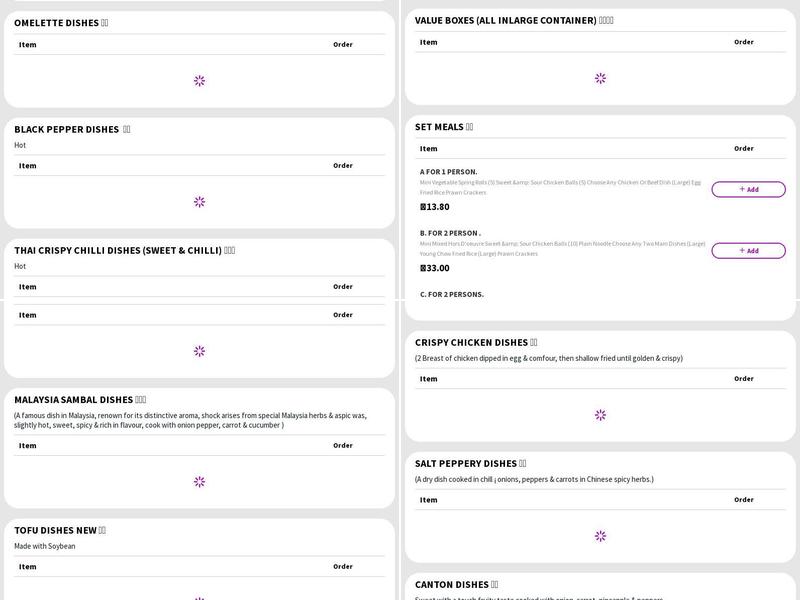The height and width of the screenshot is (600, 800).
Task: Click the Set Meals section heading
Action: [x=444, y=127]
